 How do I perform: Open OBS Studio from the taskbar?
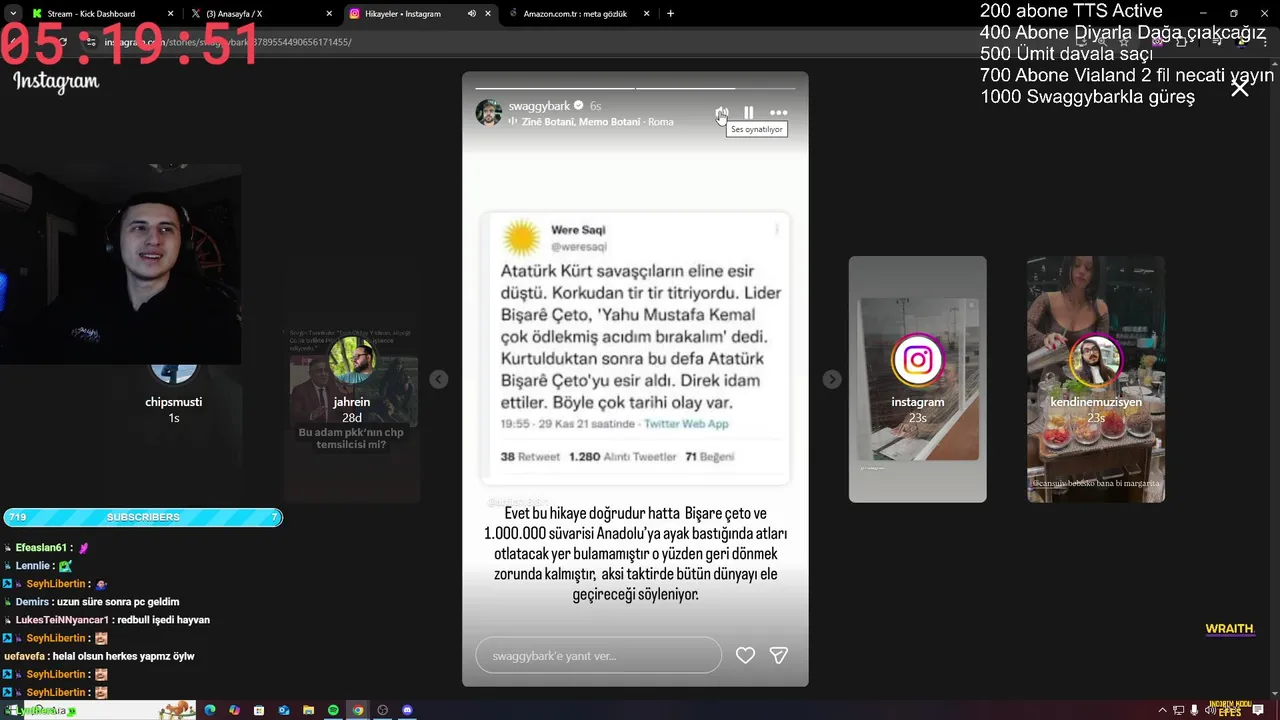point(382,710)
